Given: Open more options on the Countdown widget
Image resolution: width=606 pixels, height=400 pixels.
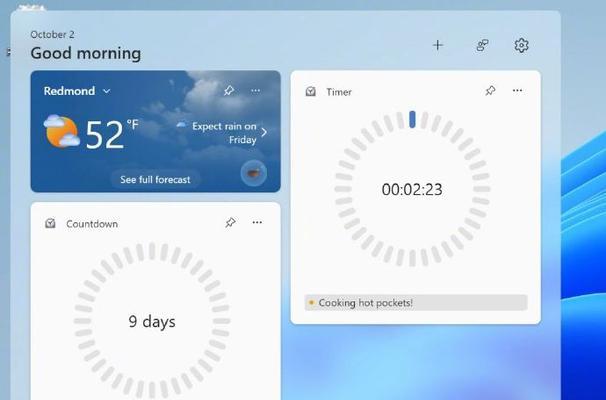Looking at the screenshot, I should coord(257,222).
